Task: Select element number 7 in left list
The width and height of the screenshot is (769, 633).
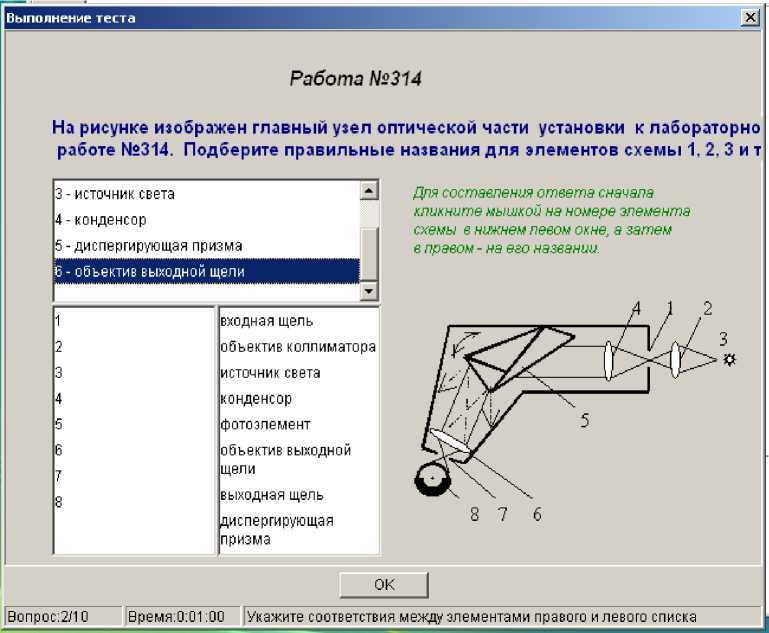Action: (134, 476)
